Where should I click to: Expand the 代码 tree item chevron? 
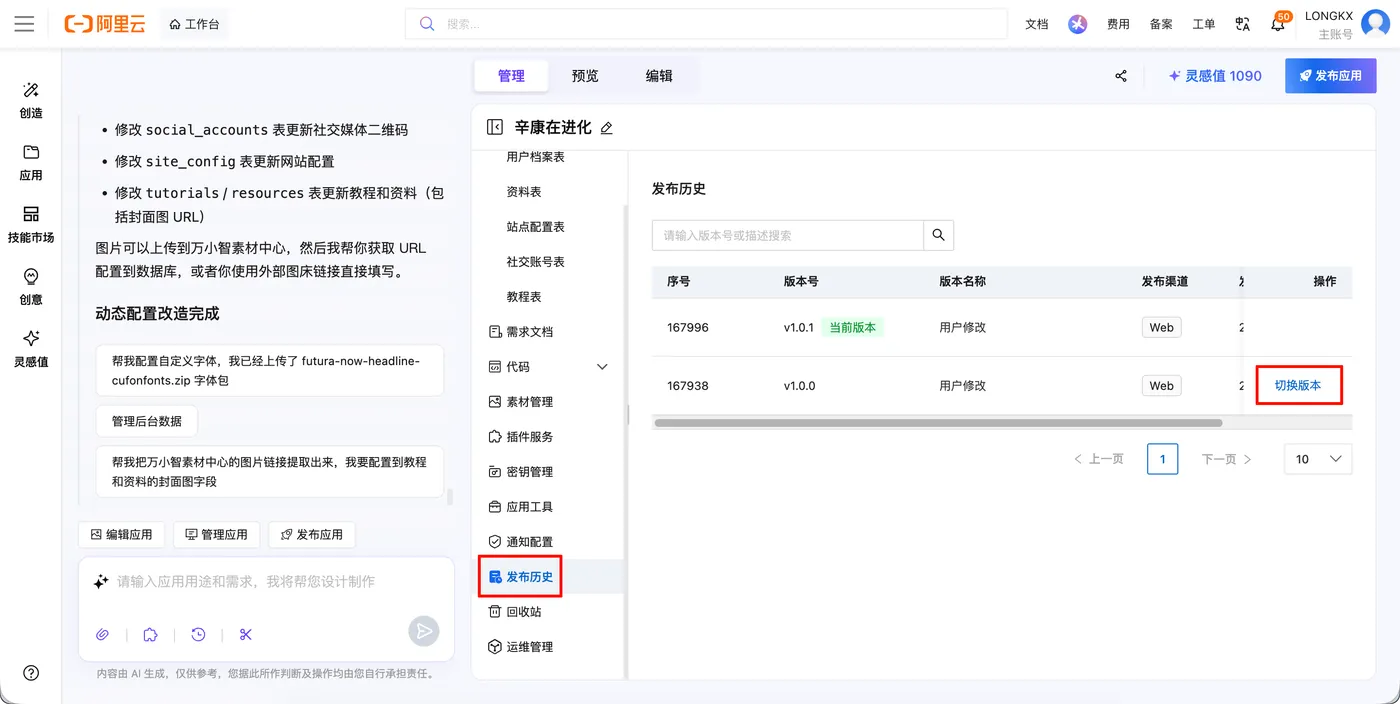pos(602,367)
